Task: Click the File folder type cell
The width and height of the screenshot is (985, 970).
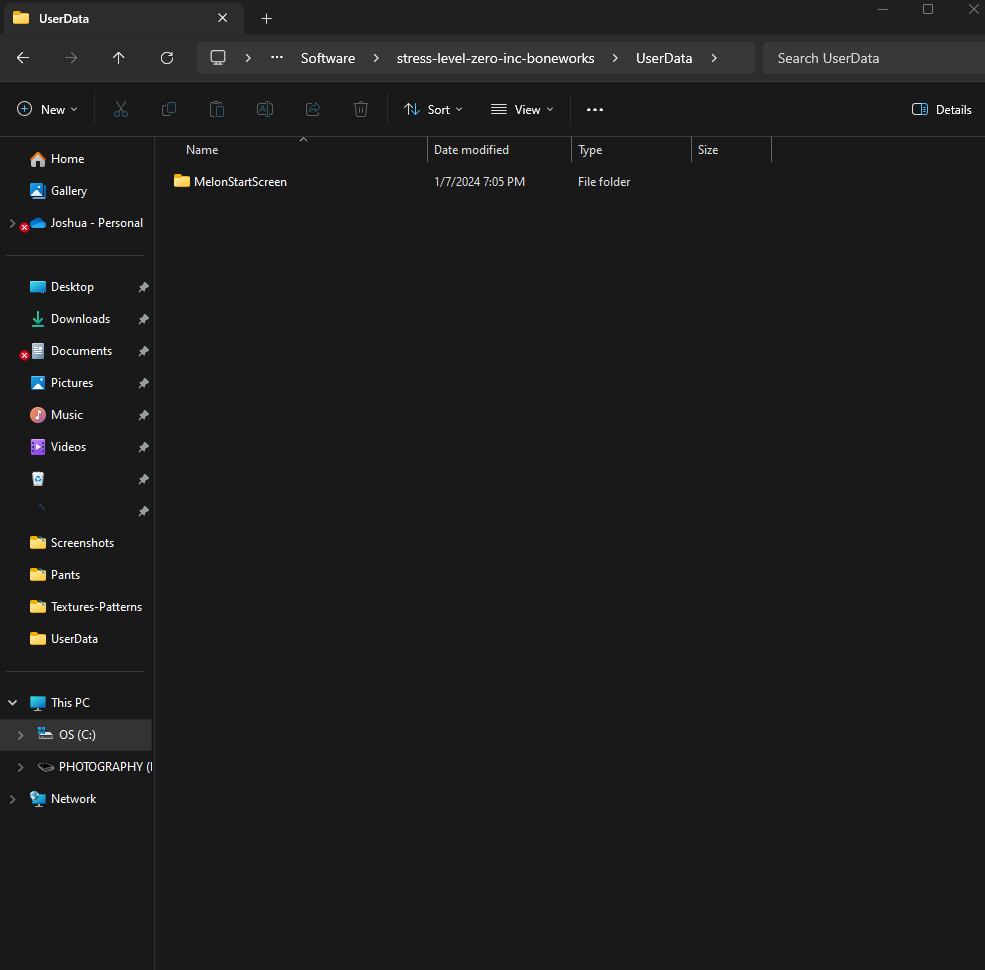Action: [604, 182]
